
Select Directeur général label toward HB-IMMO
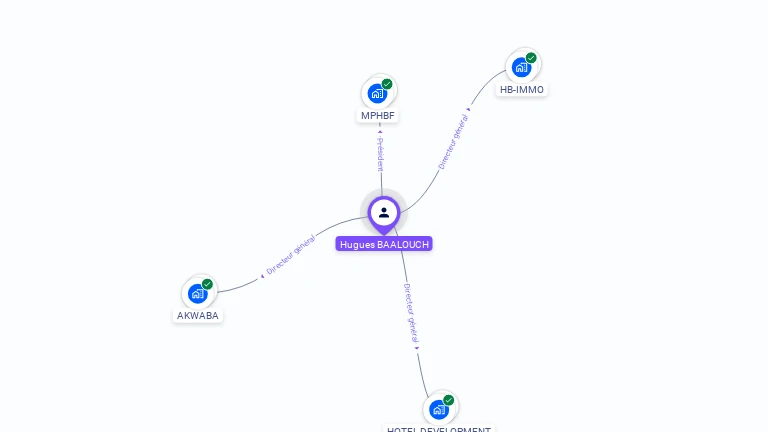(x=453, y=142)
